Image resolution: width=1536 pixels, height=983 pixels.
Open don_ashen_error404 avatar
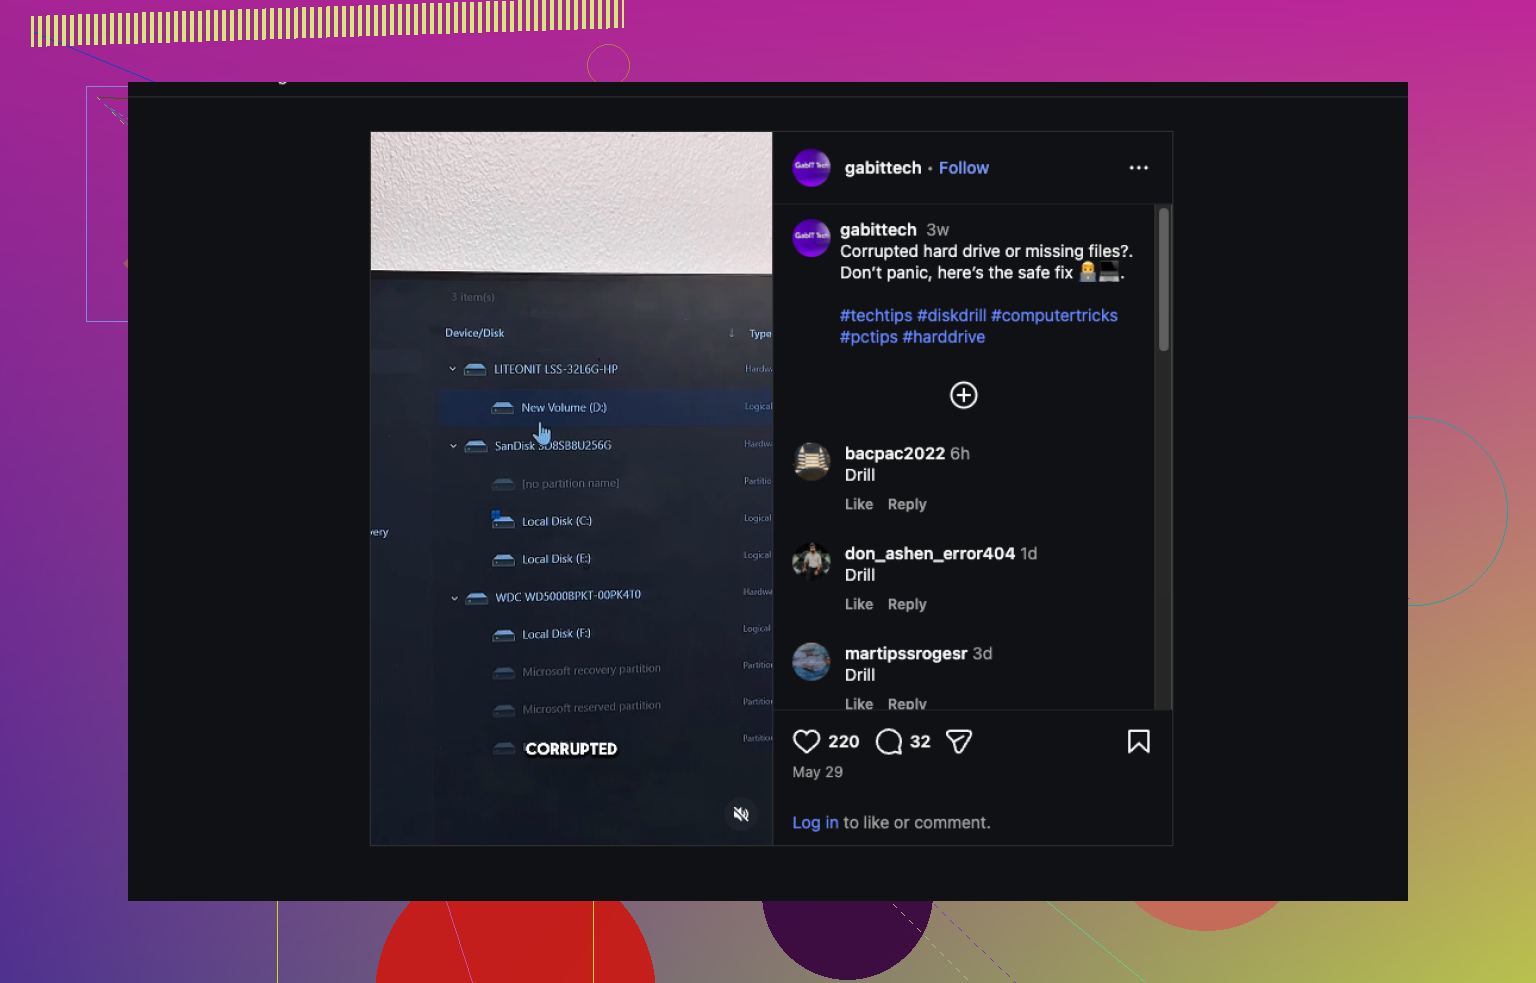point(811,562)
